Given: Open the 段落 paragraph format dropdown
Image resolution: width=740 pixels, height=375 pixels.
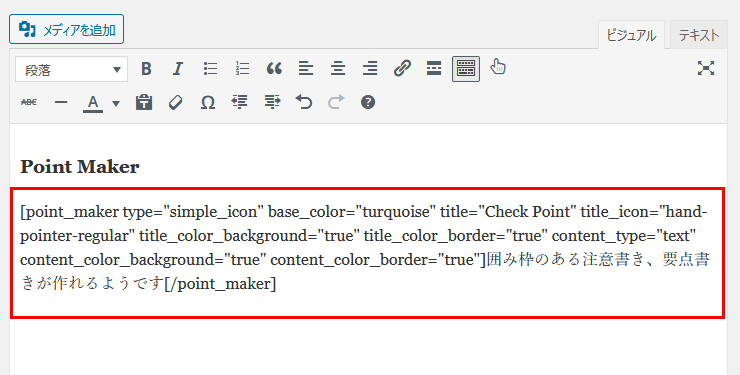Looking at the screenshot, I should (x=71, y=69).
